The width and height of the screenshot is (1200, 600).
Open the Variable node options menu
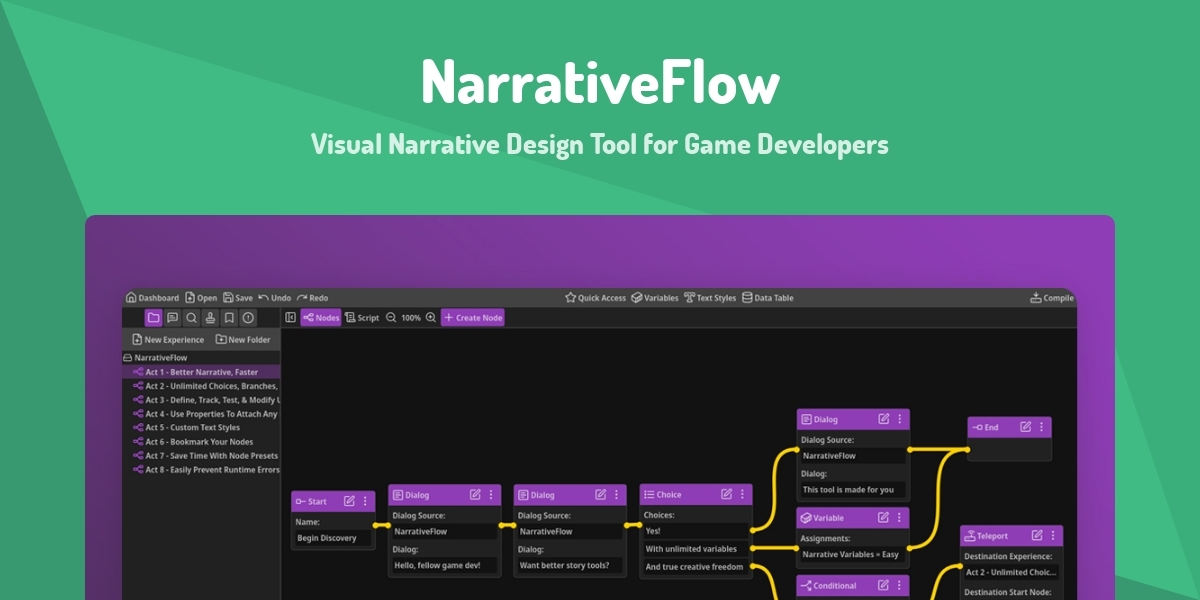pyautogui.click(x=899, y=518)
